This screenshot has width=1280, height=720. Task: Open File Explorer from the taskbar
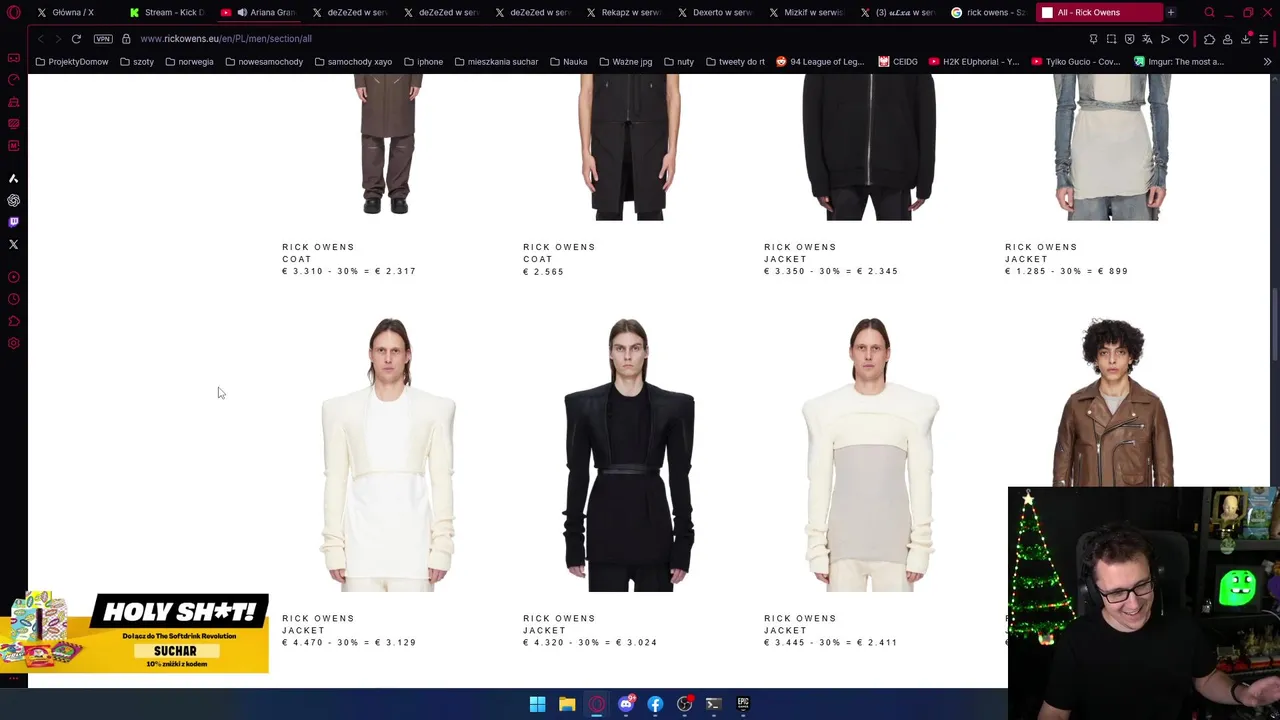tap(567, 704)
